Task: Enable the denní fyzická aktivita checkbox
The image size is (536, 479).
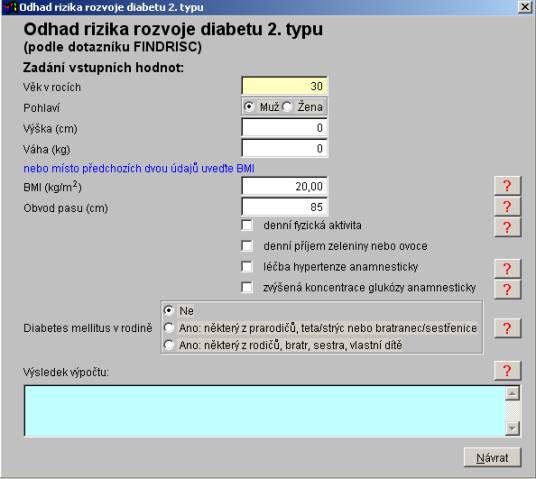Action: [x=247, y=225]
